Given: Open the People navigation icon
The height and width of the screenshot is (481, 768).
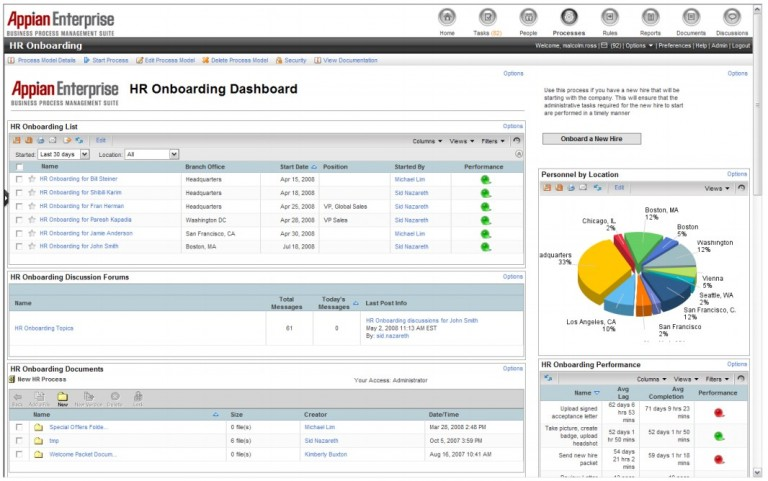Looking at the screenshot, I should pos(528,17).
